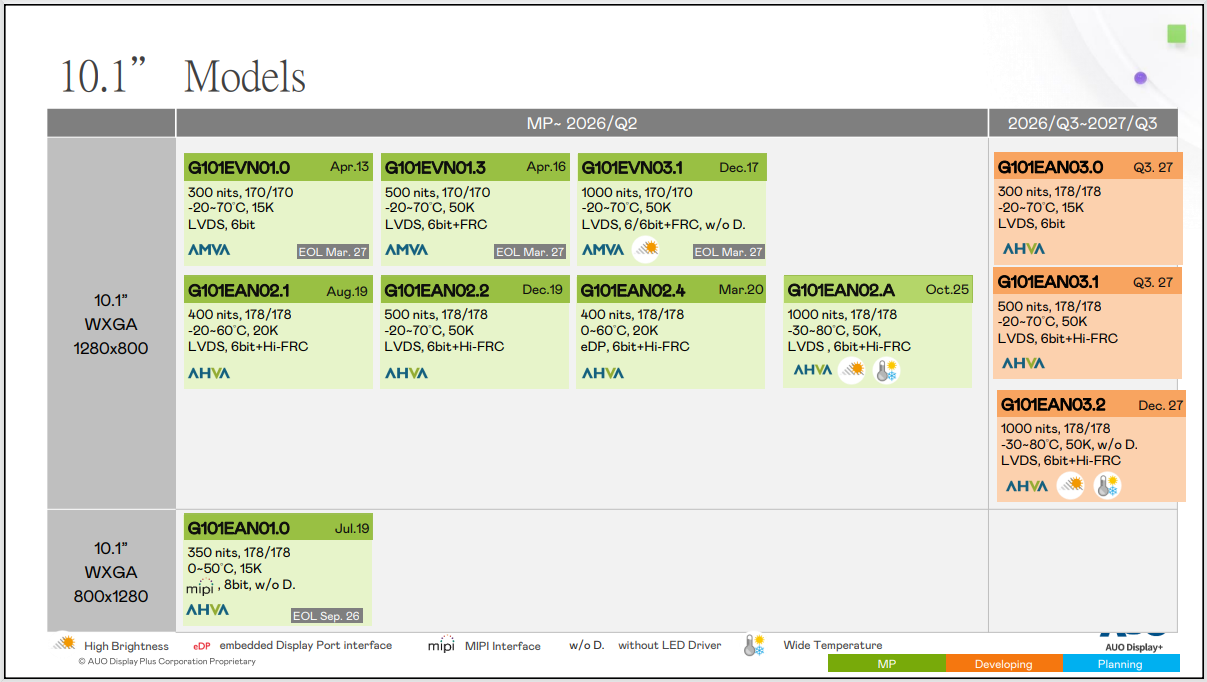Viewport: 1207px width, 682px height.
Task: Click the G101EAN01.0 model title
Action: click(x=238, y=528)
